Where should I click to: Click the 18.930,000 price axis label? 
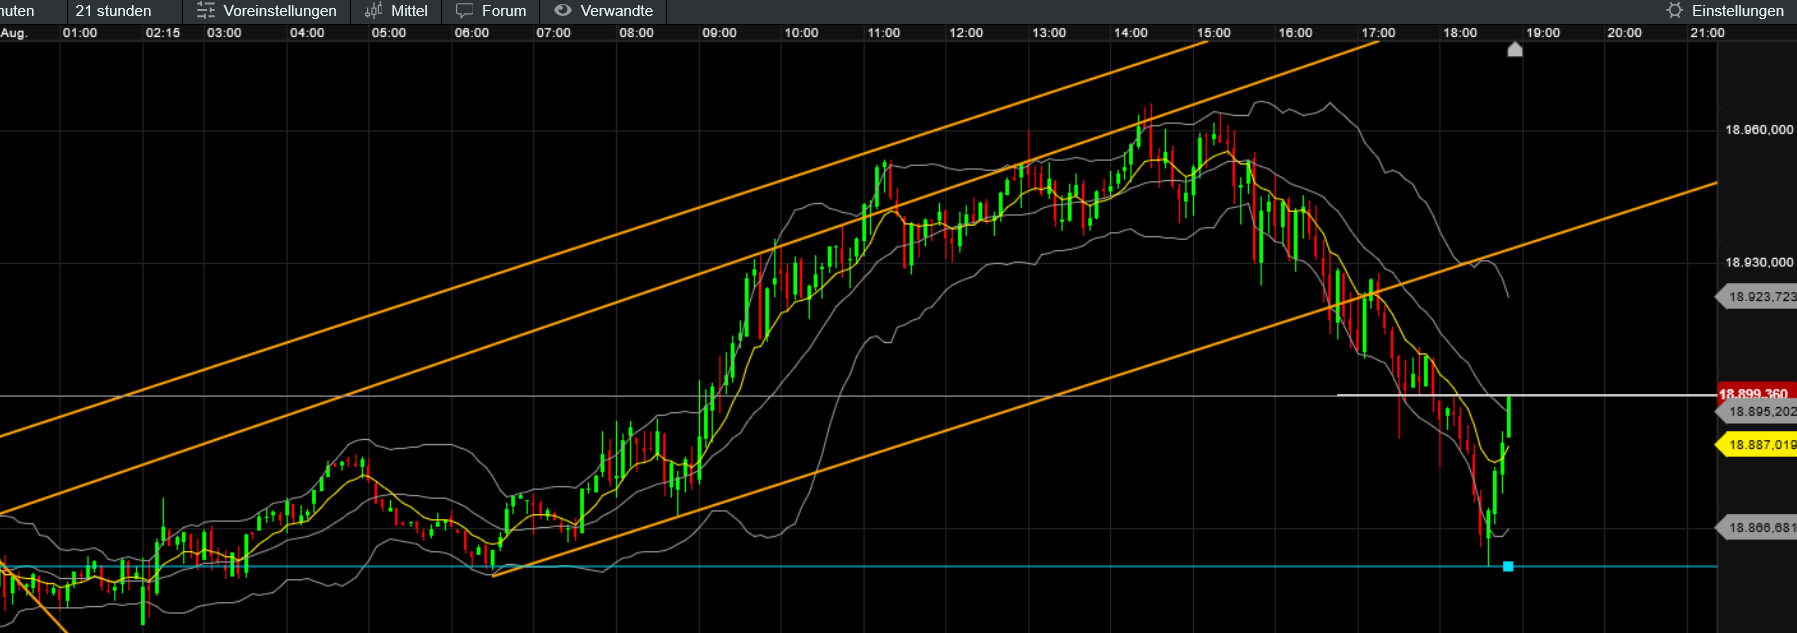coord(1759,262)
